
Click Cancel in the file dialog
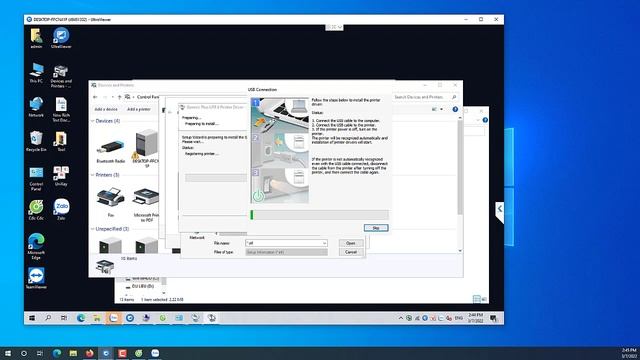(351, 252)
